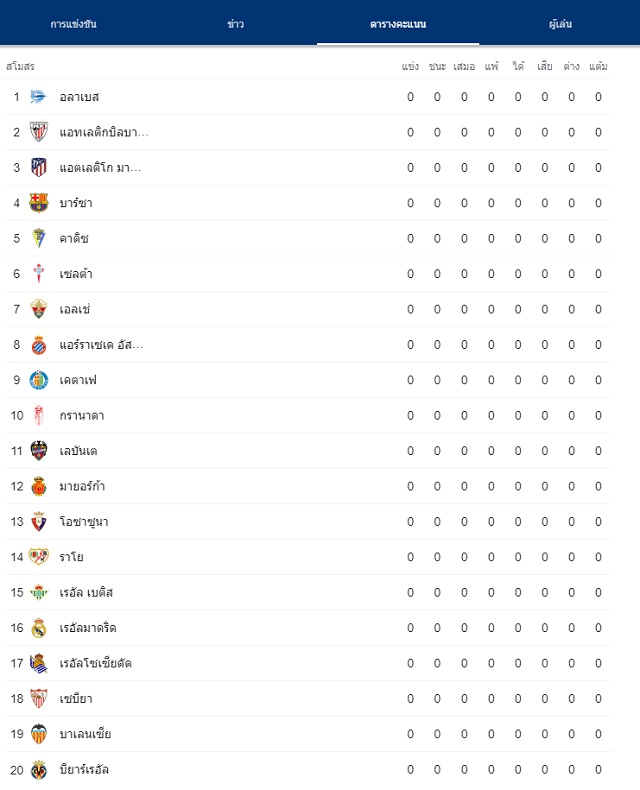Image resolution: width=640 pixels, height=790 pixels.
Task: Click the Getafe crest icon
Action: click(39, 380)
